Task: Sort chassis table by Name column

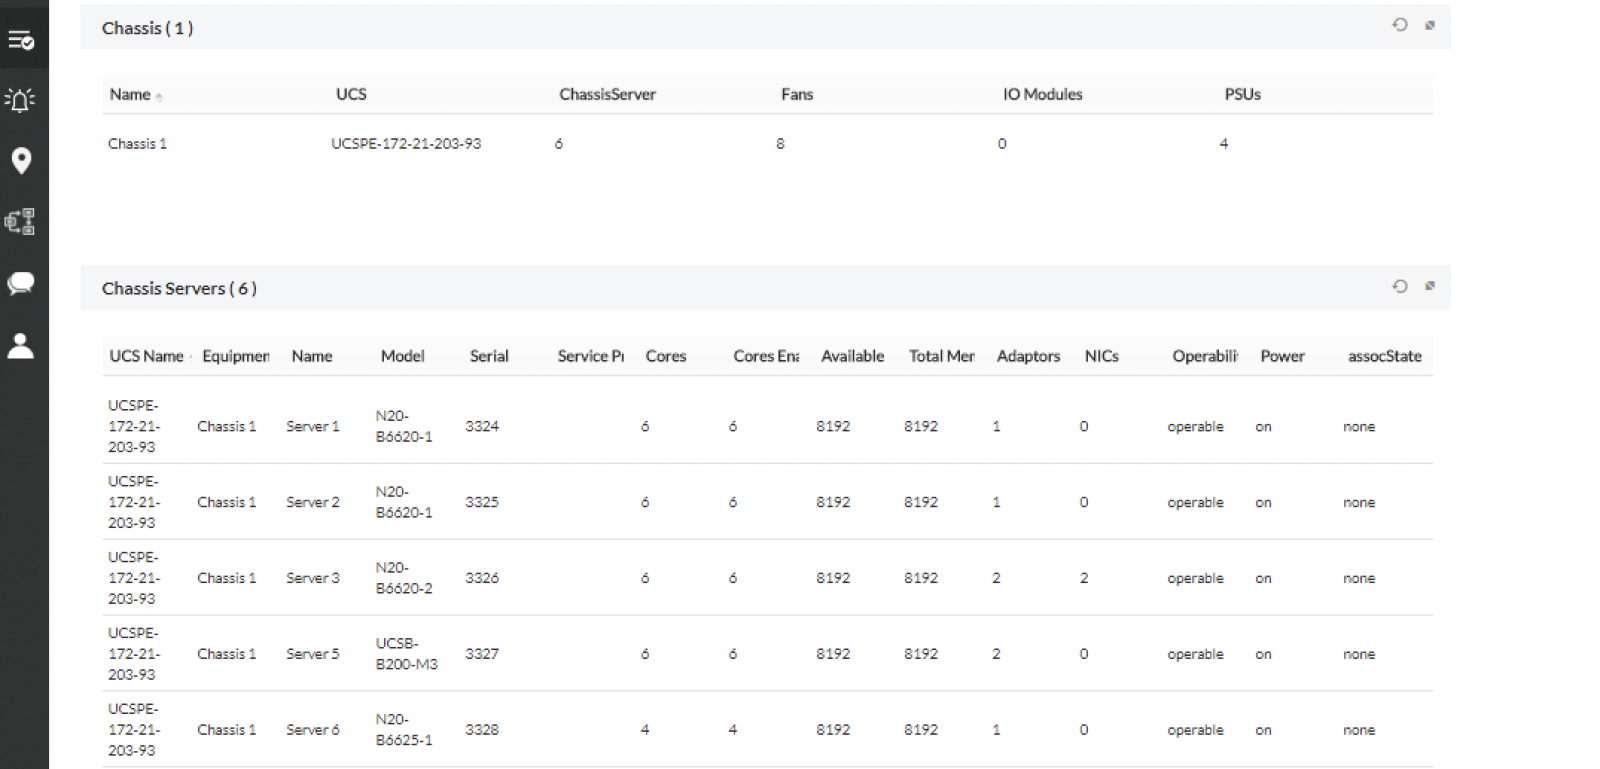Action: 130,94
